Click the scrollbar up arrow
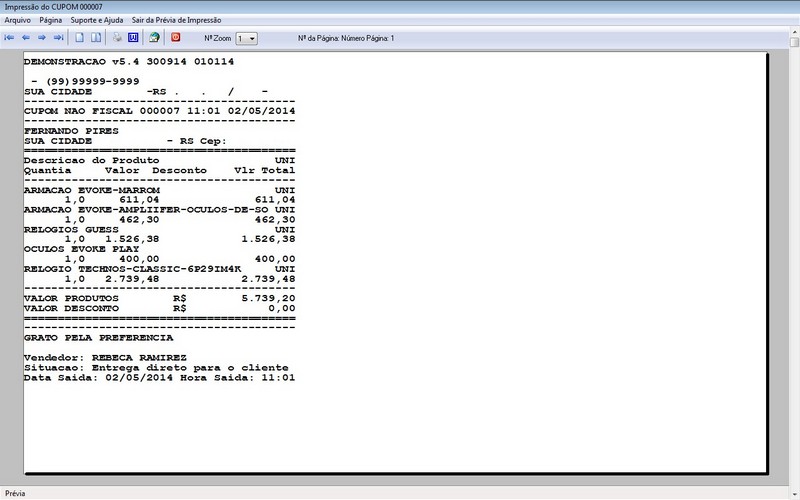Image resolution: width=800 pixels, height=500 pixels. pyautogui.click(x=794, y=32)
